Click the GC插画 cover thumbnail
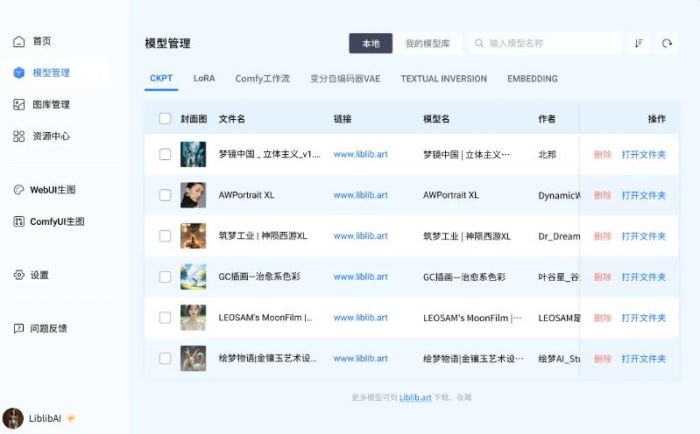 point(193,277)
